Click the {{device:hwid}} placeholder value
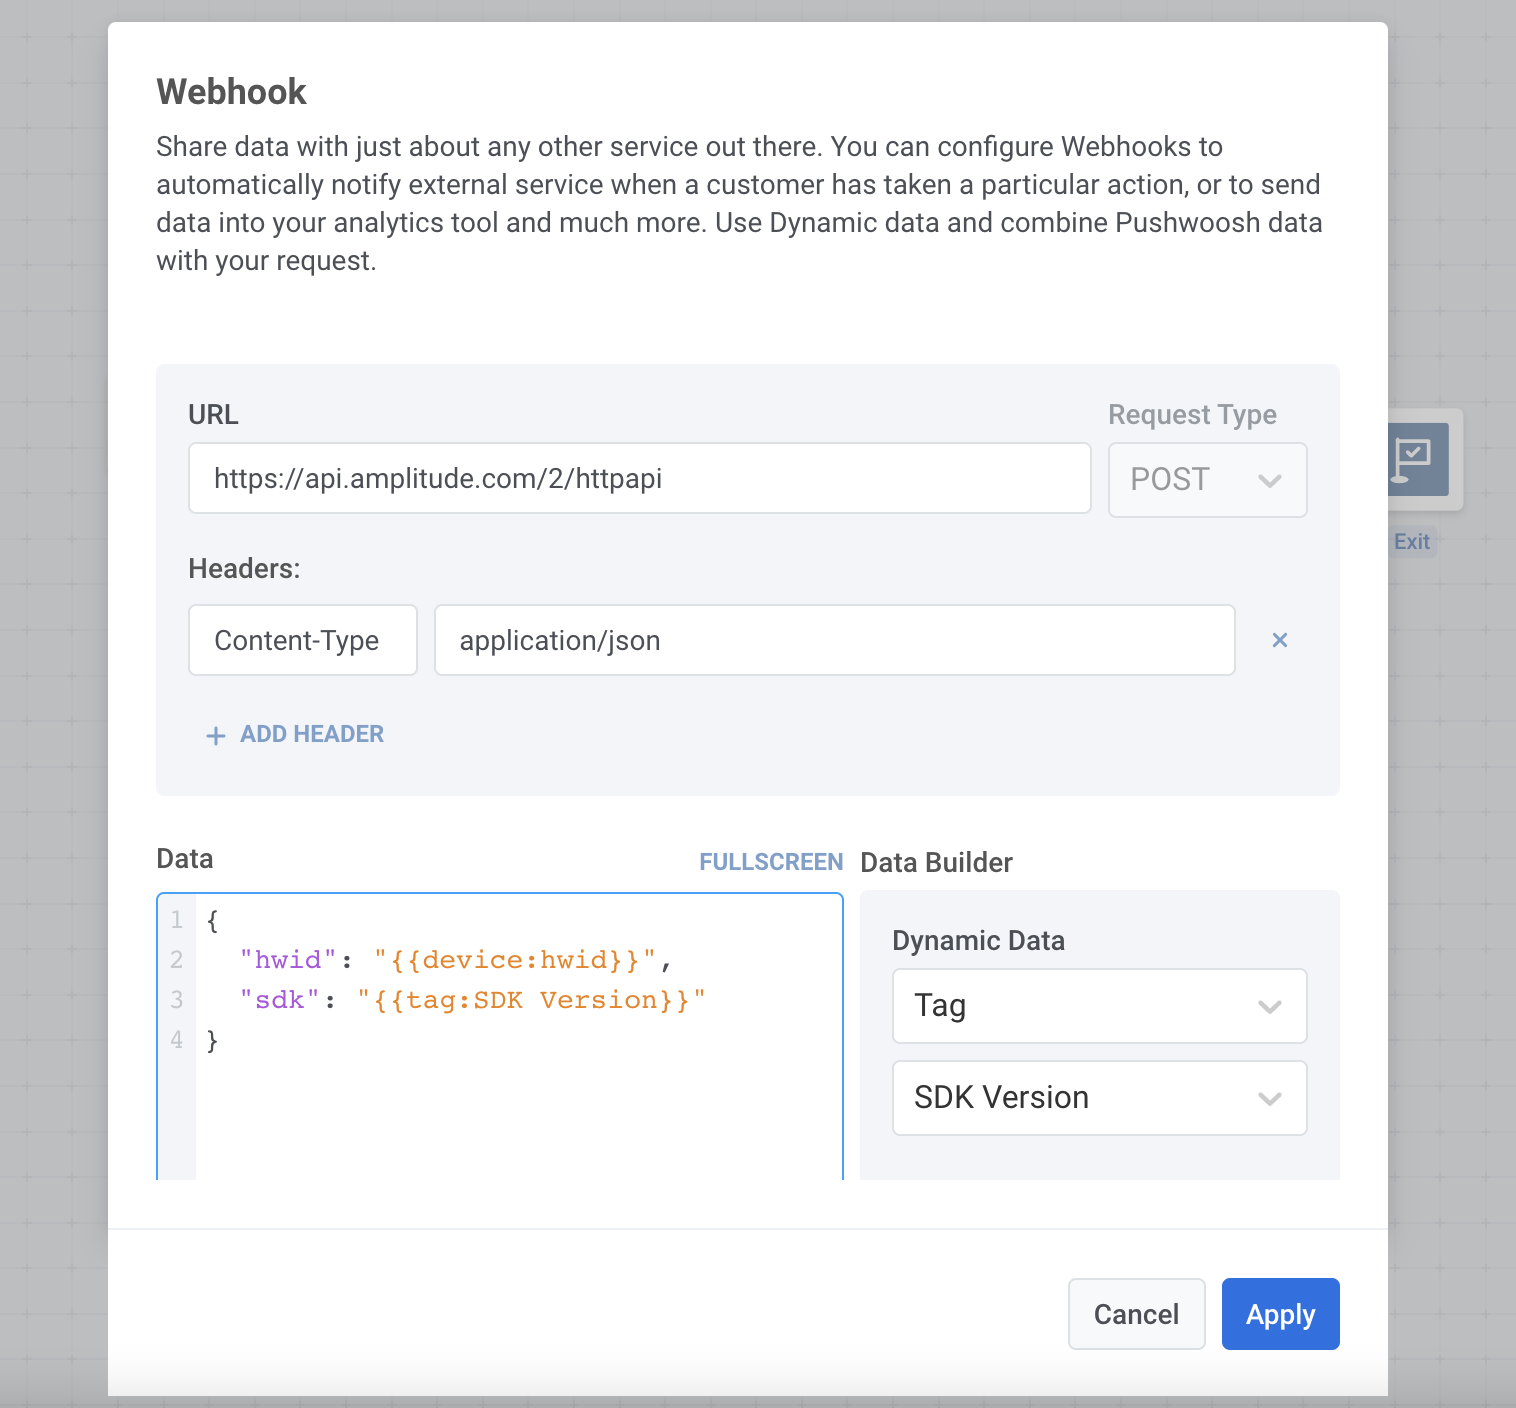Image resolution: width=1516 pixels, height=1408 pixels. point(514,960)
